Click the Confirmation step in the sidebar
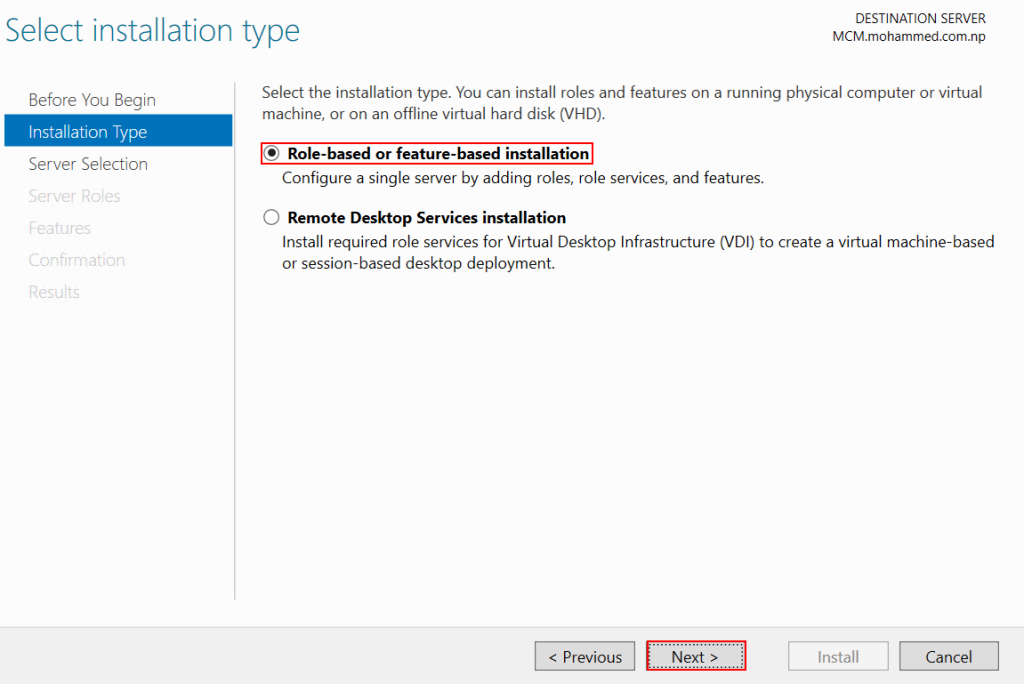 [76, 260]
